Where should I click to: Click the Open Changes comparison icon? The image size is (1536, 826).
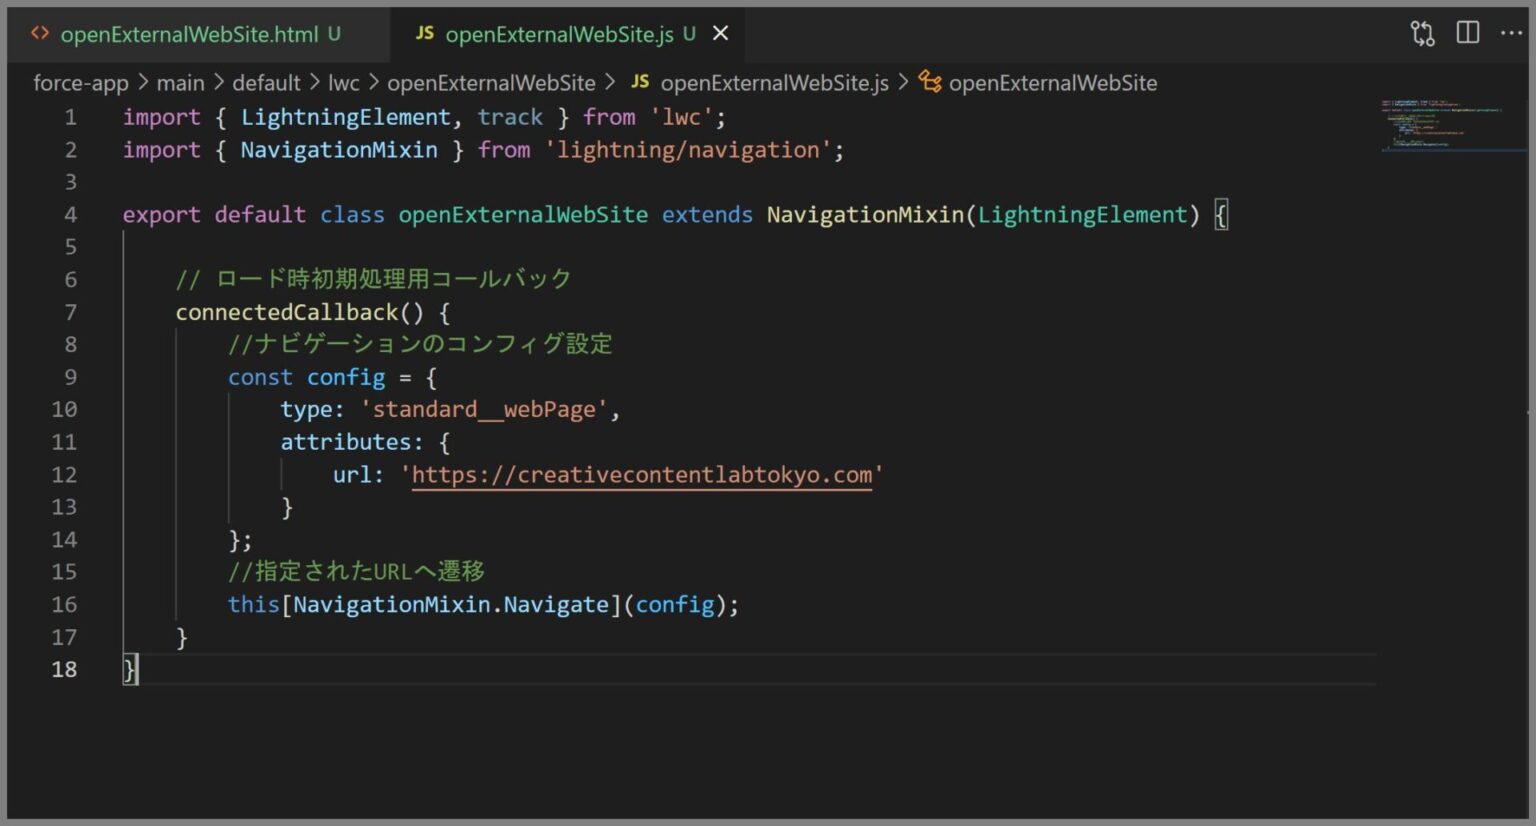tap(1421, 32)
